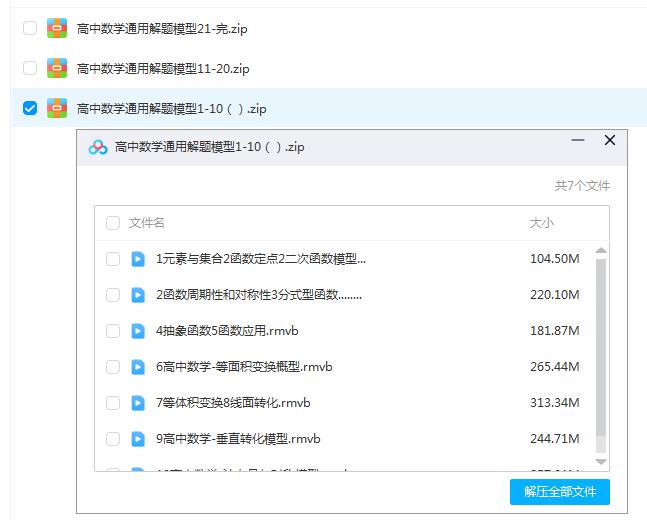Click video icon of 2函数周期性和对称性 file
This screenshot has height=520, width=647.
138,295
